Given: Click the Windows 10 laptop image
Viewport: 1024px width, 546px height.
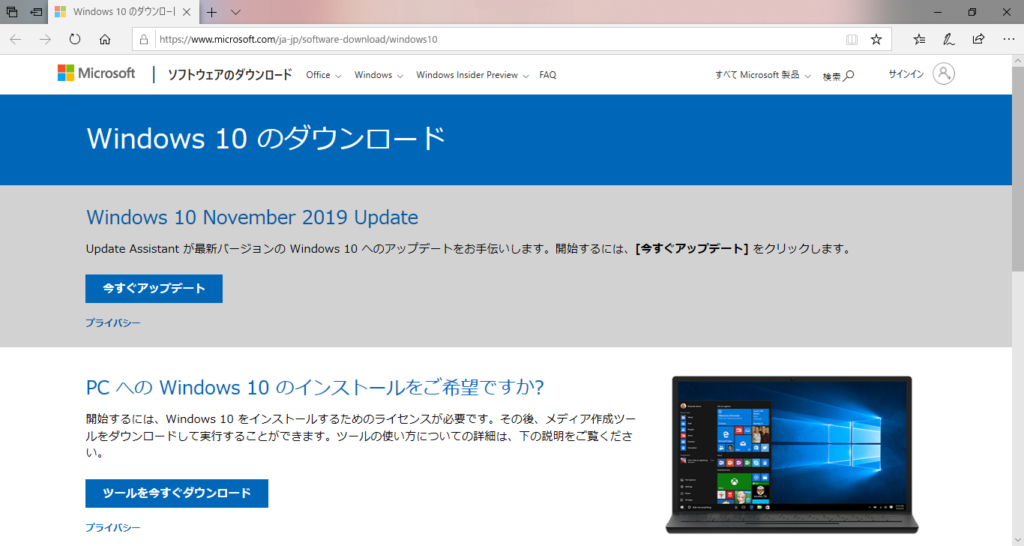Looking at the screenshot, I should (792, 455).
